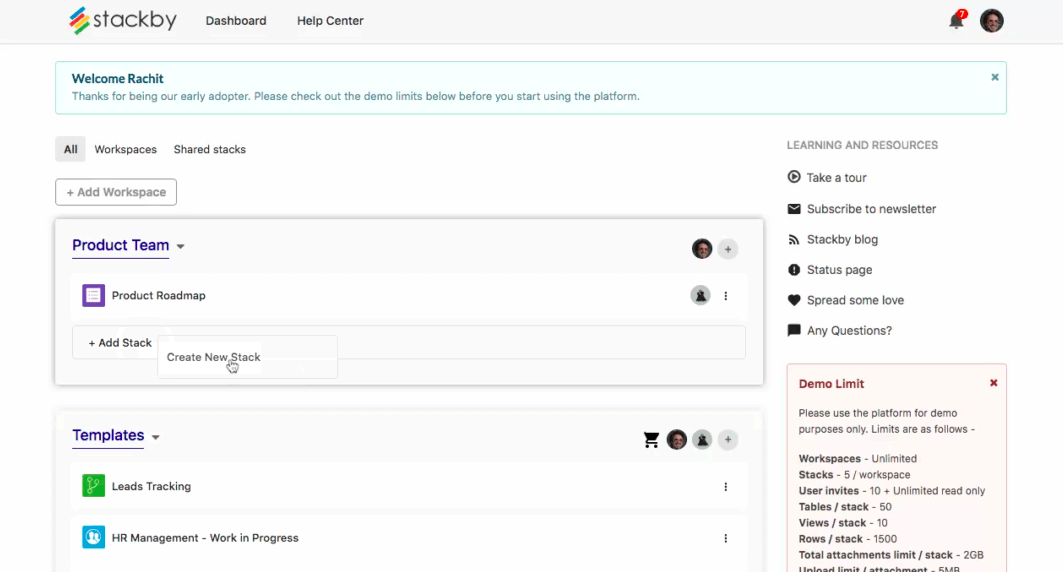Add member to Product Team workspace

pyautogui.click(x=727, y=249)
